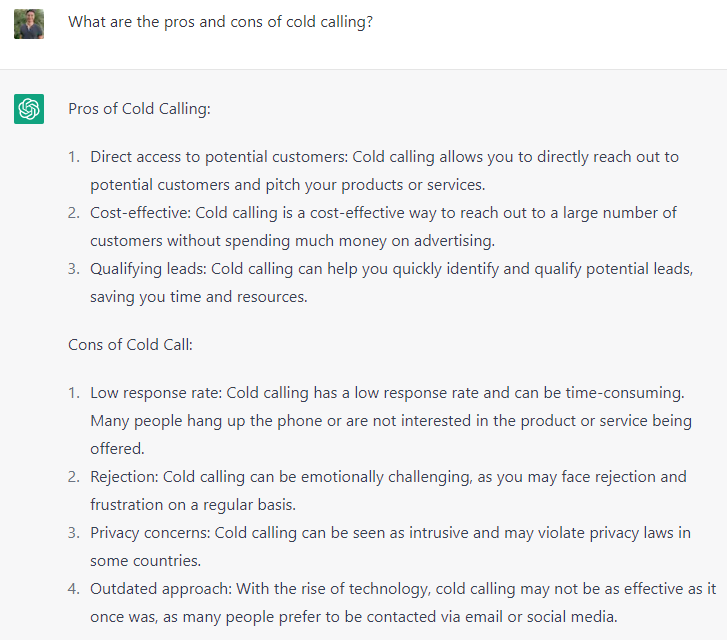Click the 'Privacy concerns' list item text
Viewport: 727px width, 640px height.
click(x=390, y=546)
